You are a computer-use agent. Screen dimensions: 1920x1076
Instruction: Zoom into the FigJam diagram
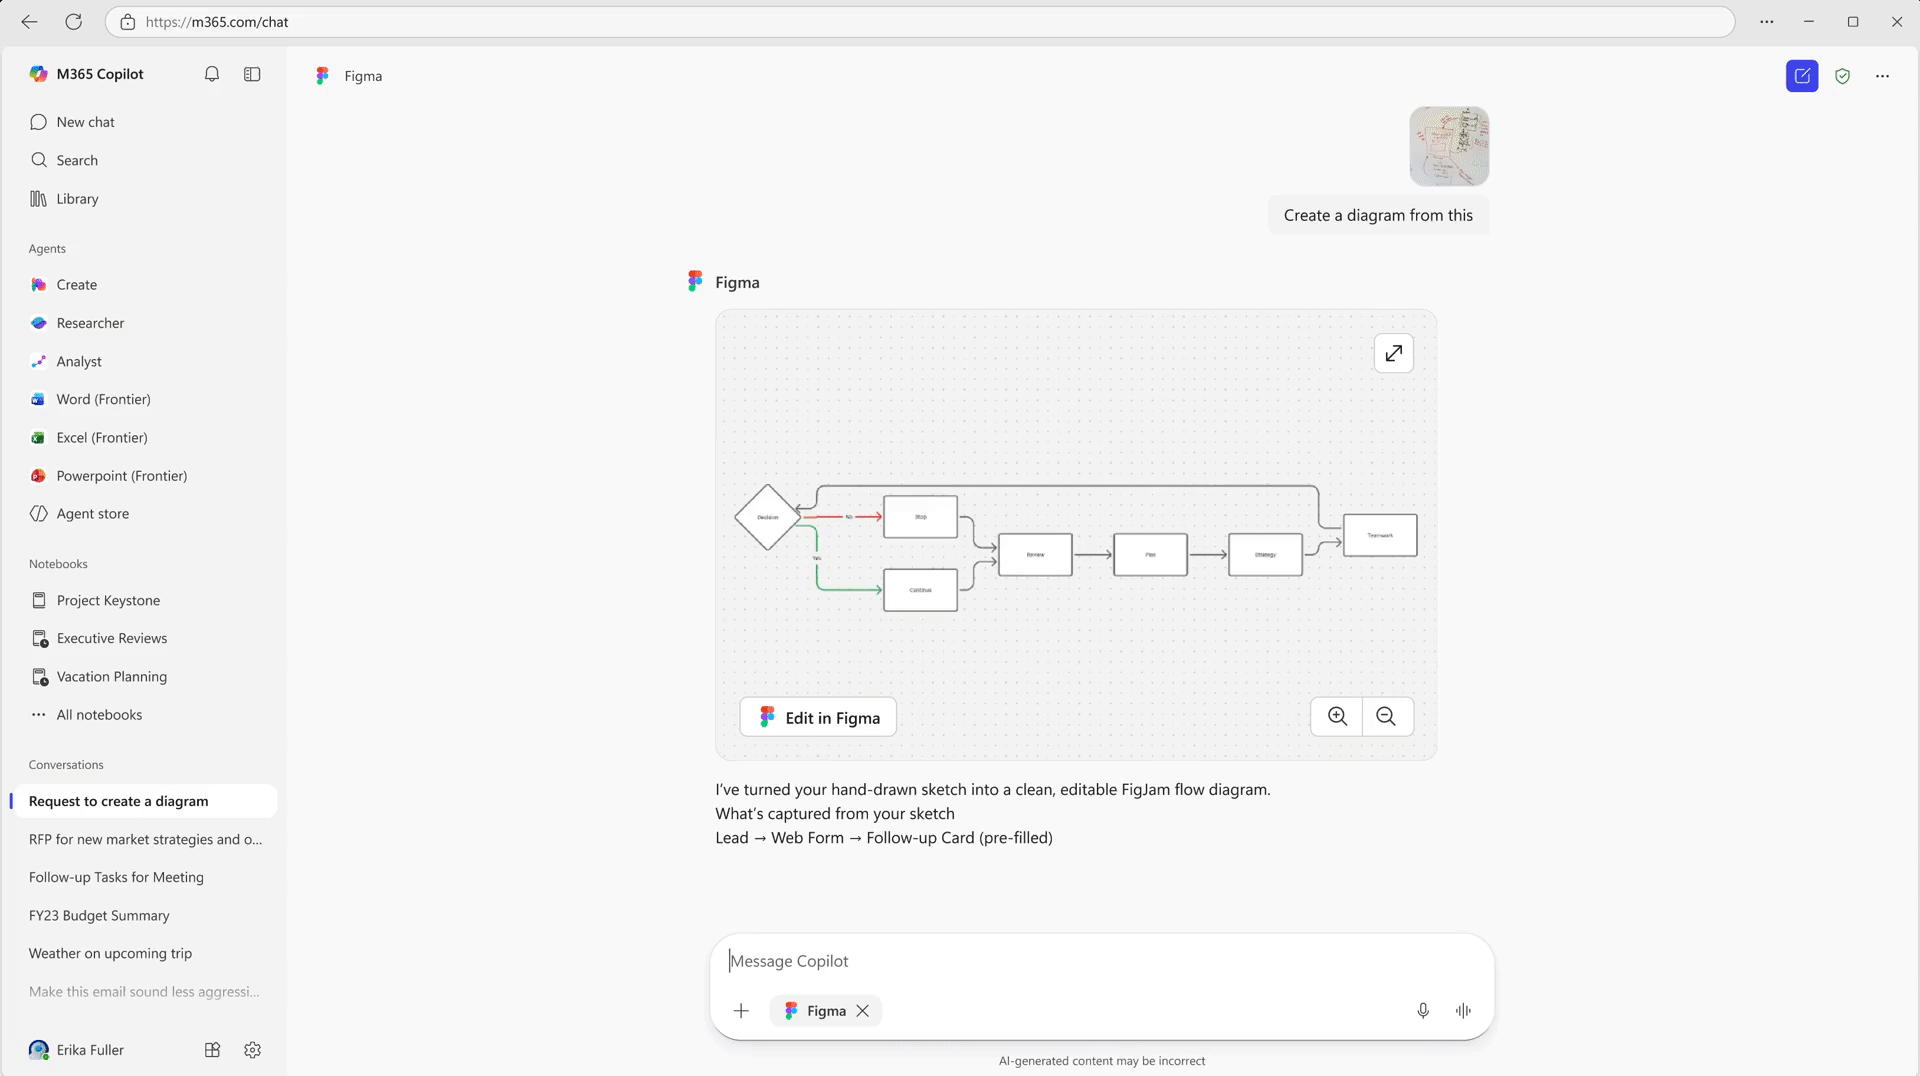tap(1336, 716)
